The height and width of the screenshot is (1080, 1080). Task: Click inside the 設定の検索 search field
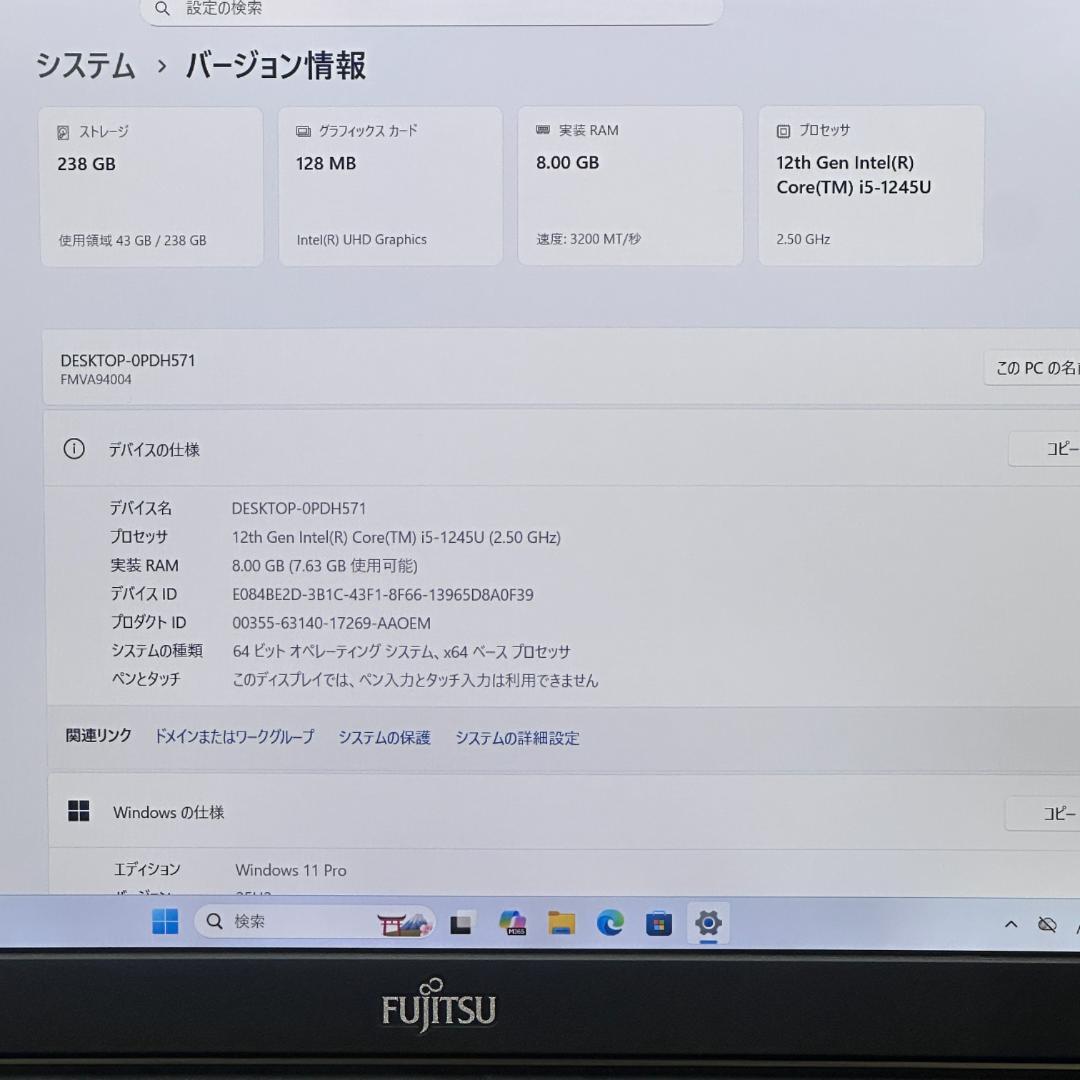[430, 10]
